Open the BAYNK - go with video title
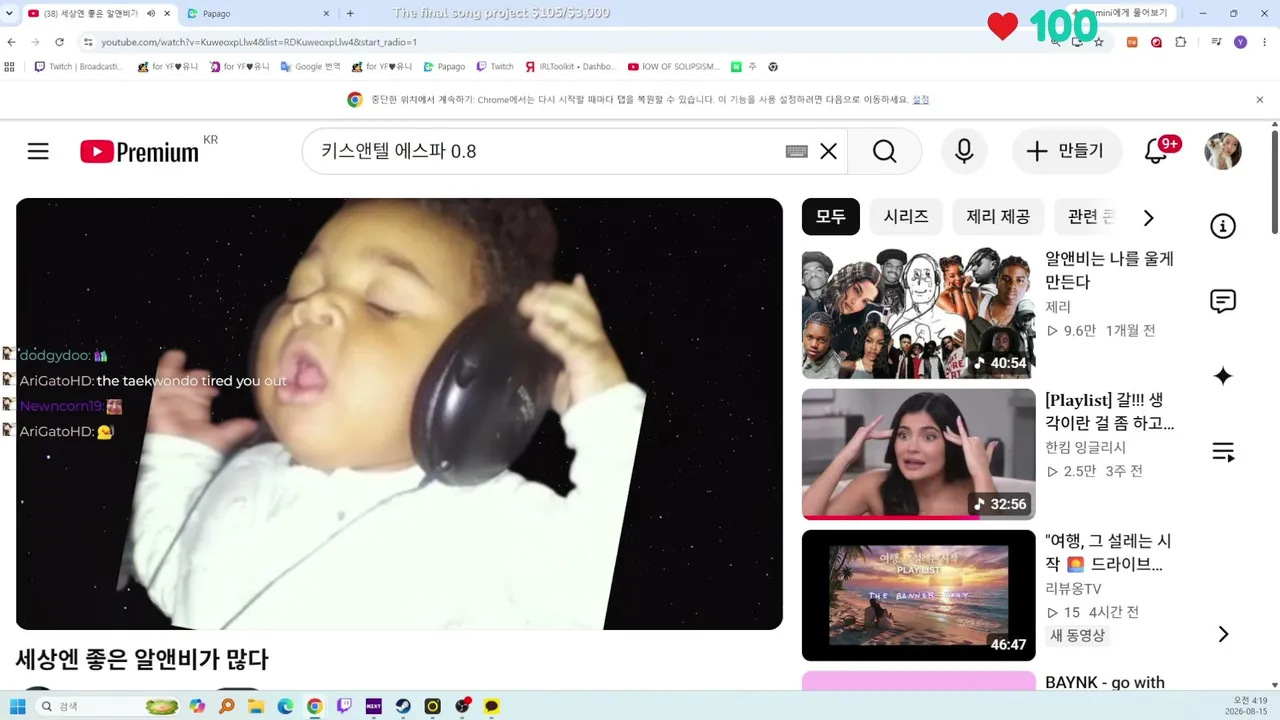The height and width of the screenshot is (720, 1280). click(1105, 682)
